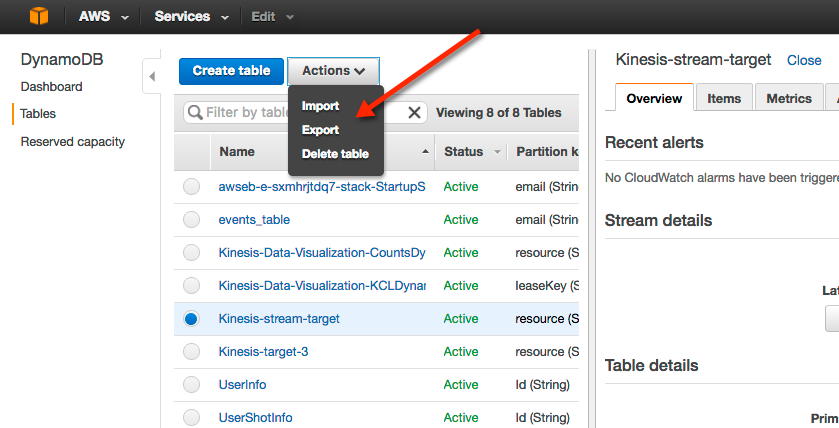Screen dimensions: 839x428
Task: Switch to the Items tab
Action: click(724, 98)
